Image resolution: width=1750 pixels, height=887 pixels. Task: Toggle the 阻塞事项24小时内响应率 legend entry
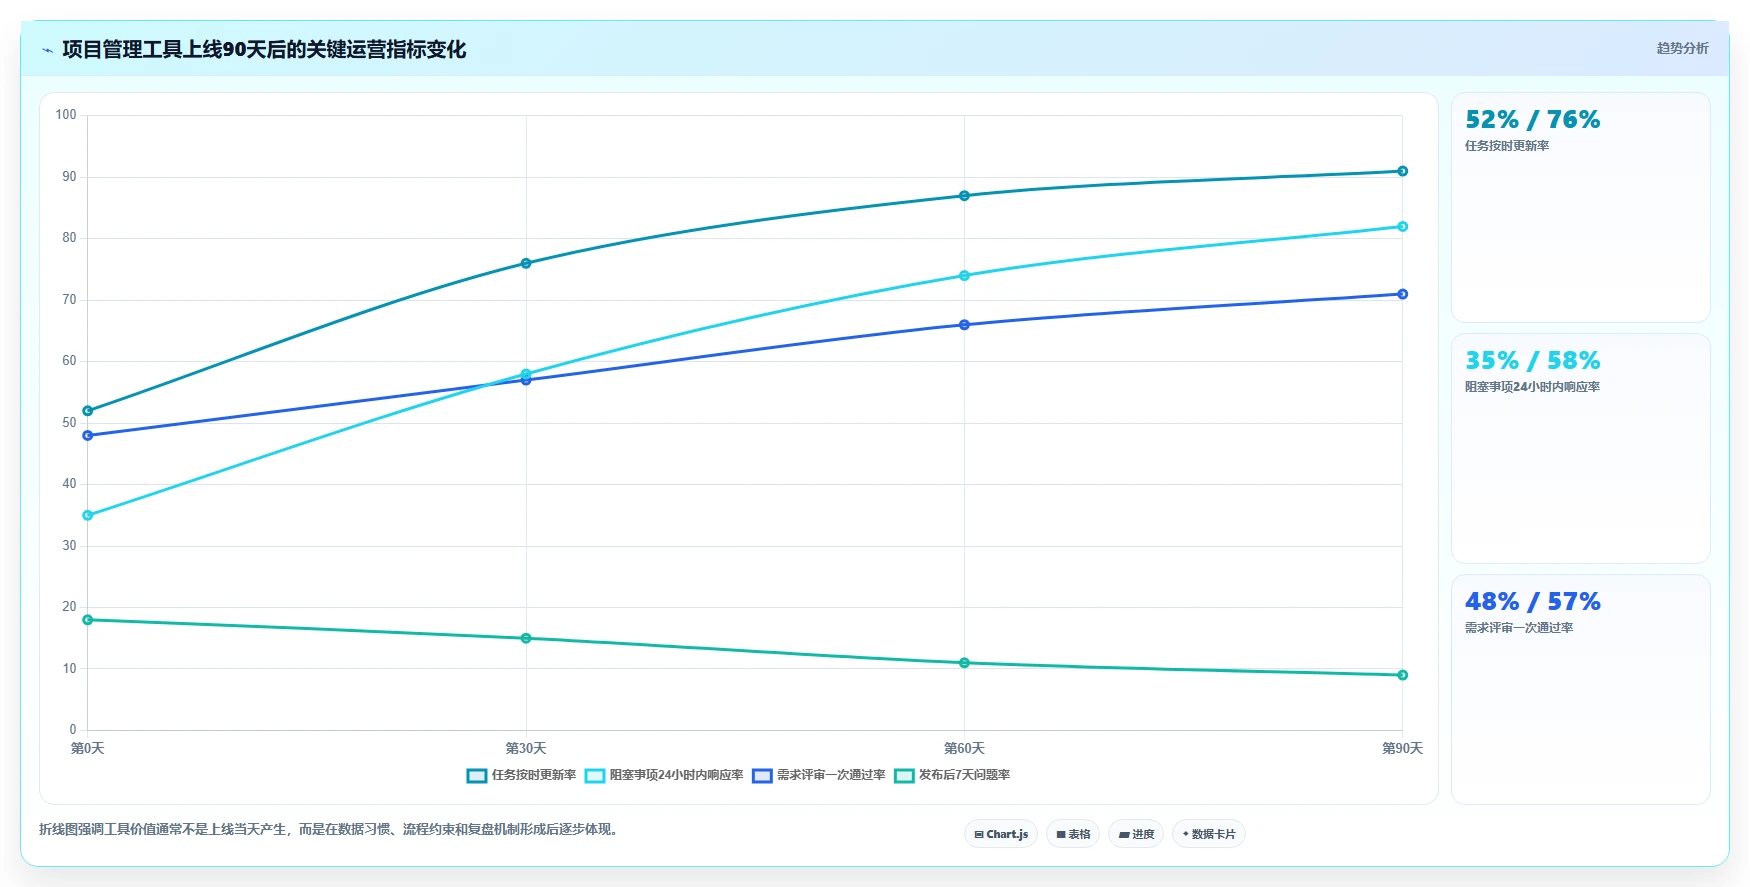tap(664, 775)
